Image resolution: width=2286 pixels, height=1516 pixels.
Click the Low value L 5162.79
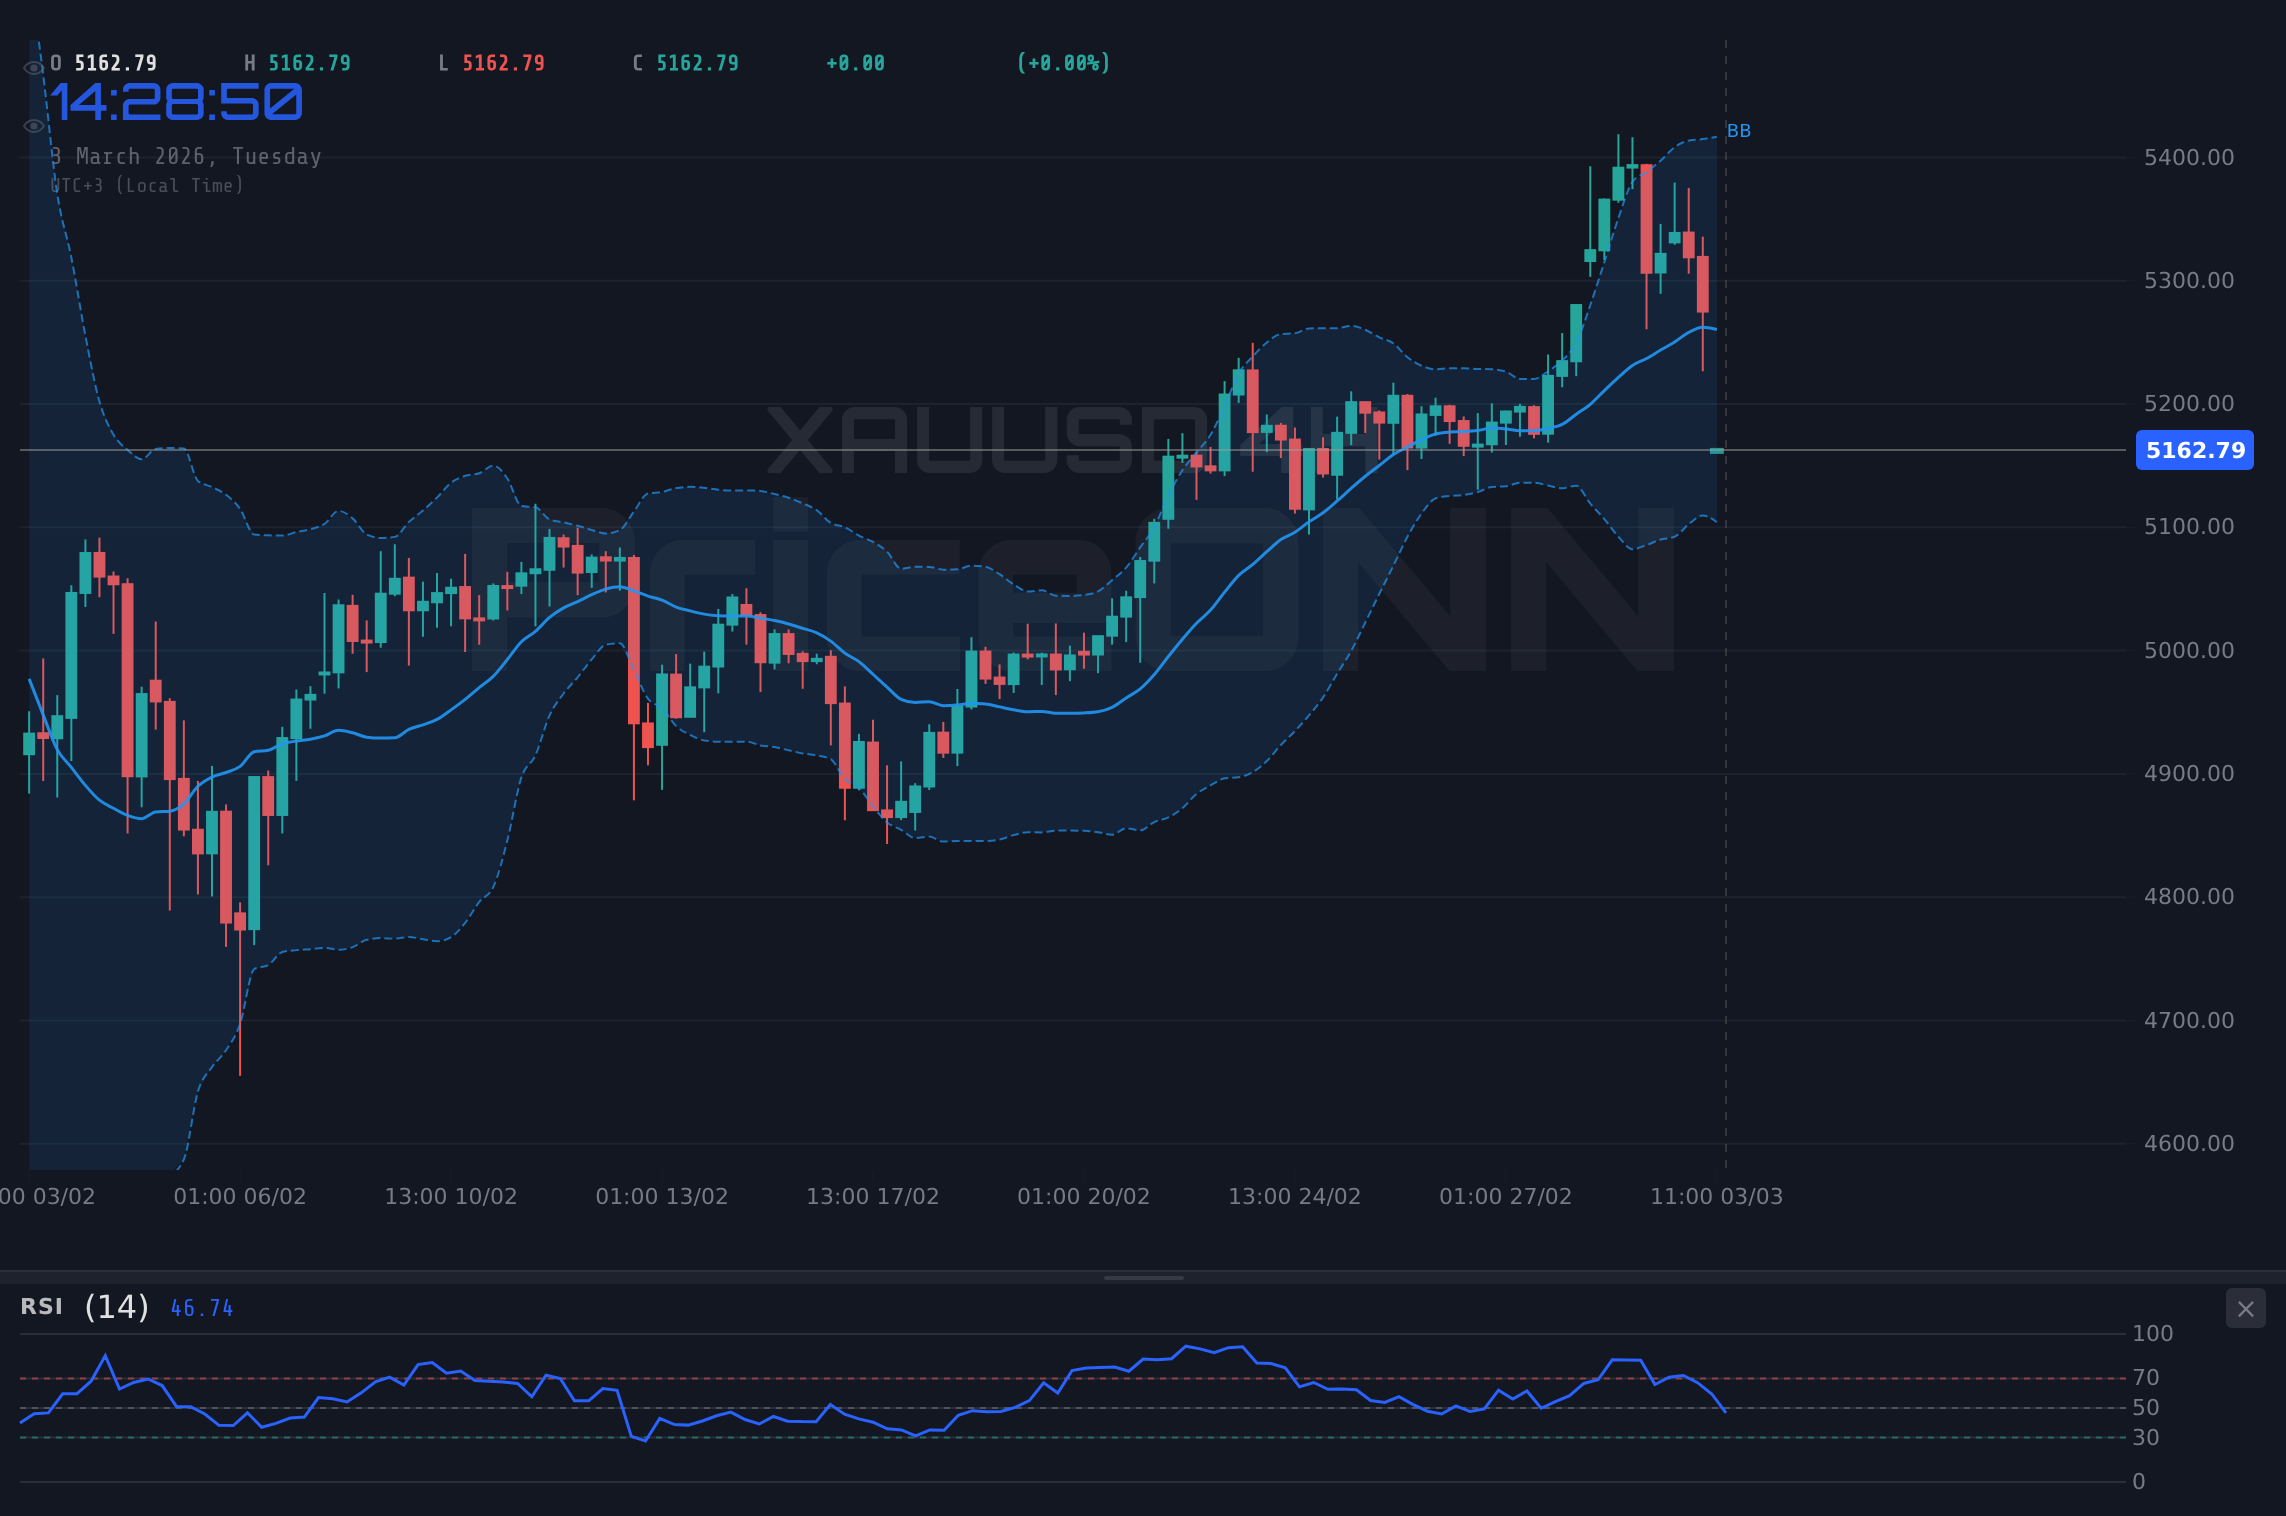[491, 62]
